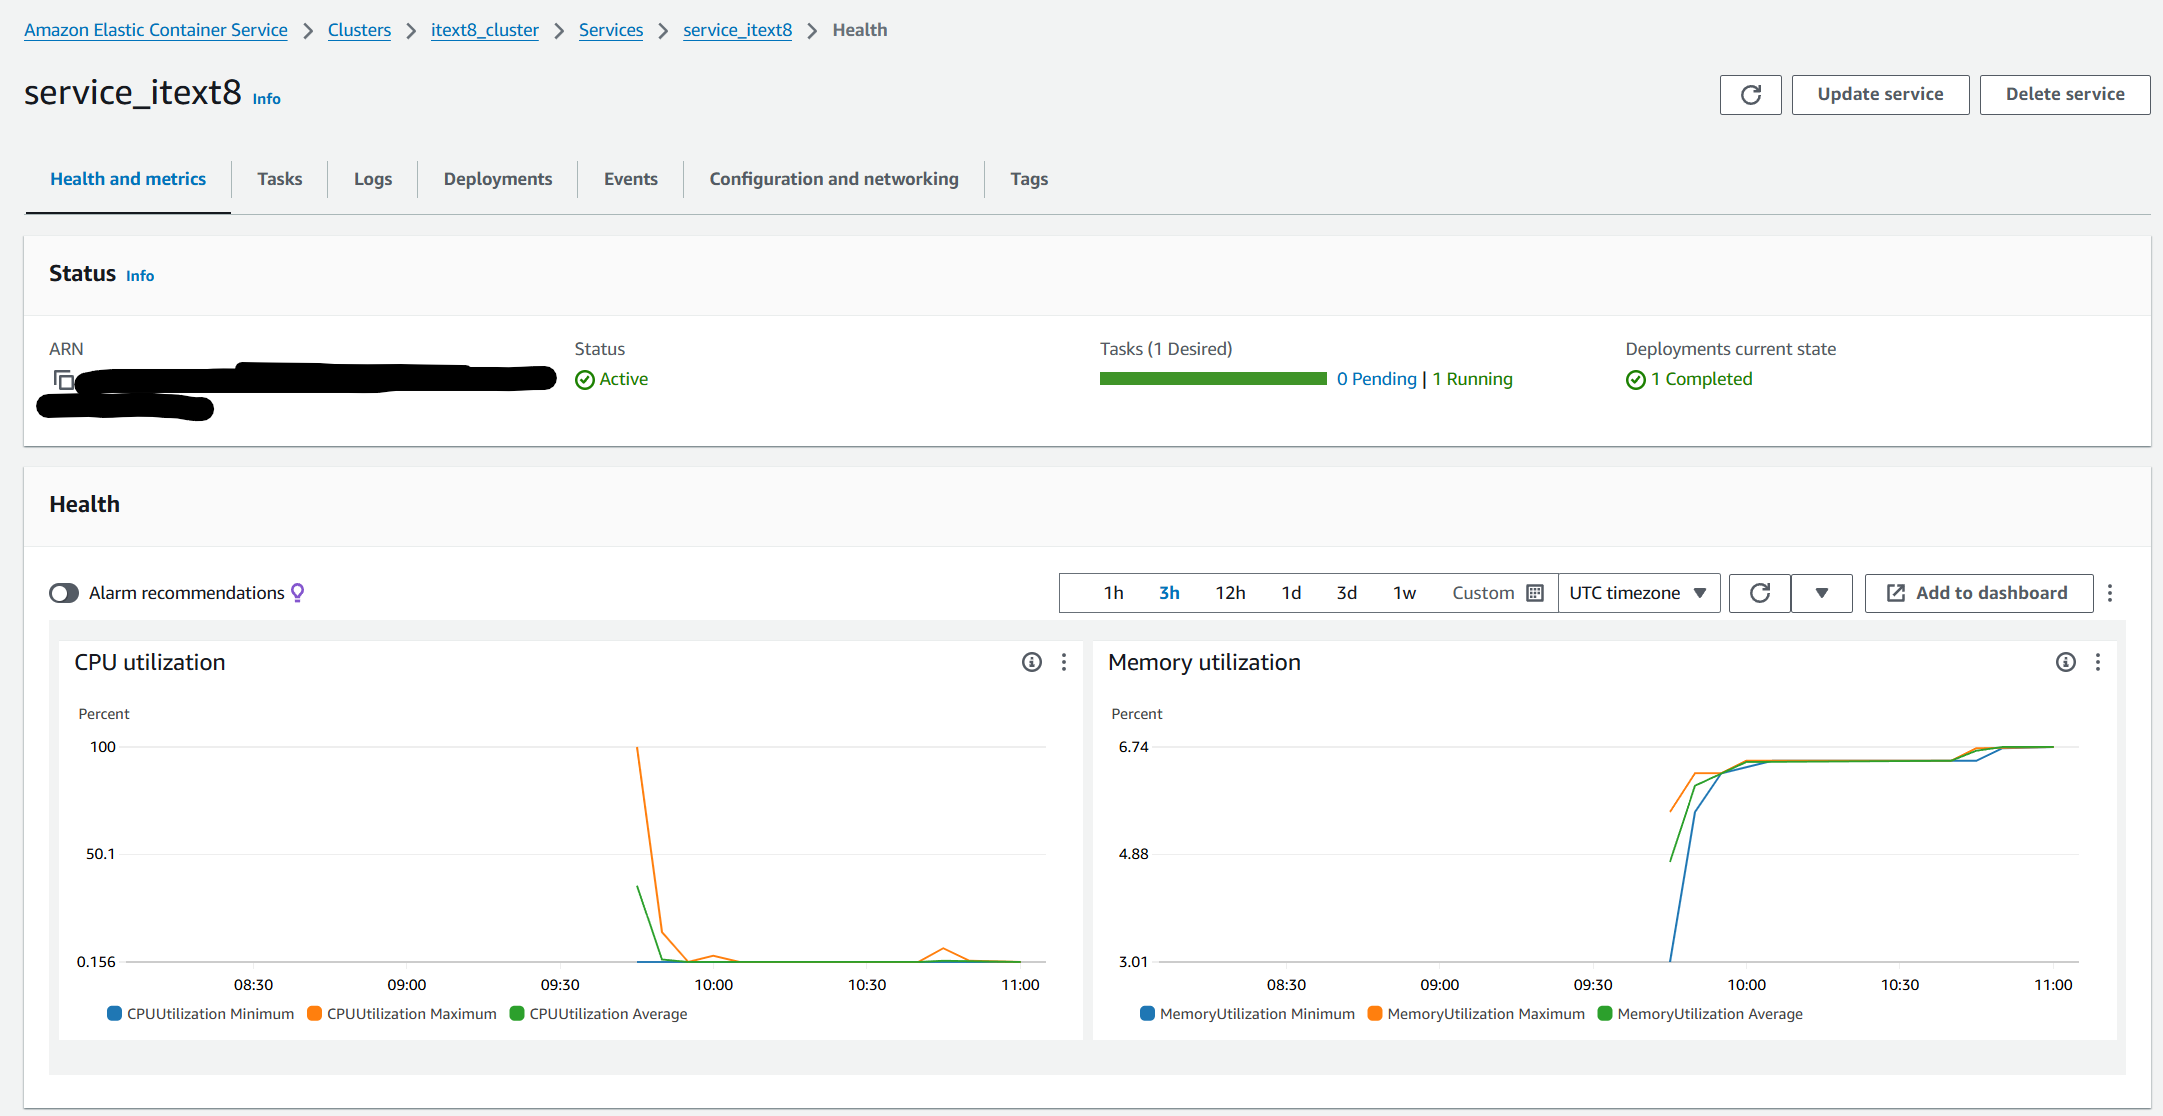This screenshot has height=1116, width=2163.
Task: Copy the ARN using copy icon
Action: [x=63, y=380]
